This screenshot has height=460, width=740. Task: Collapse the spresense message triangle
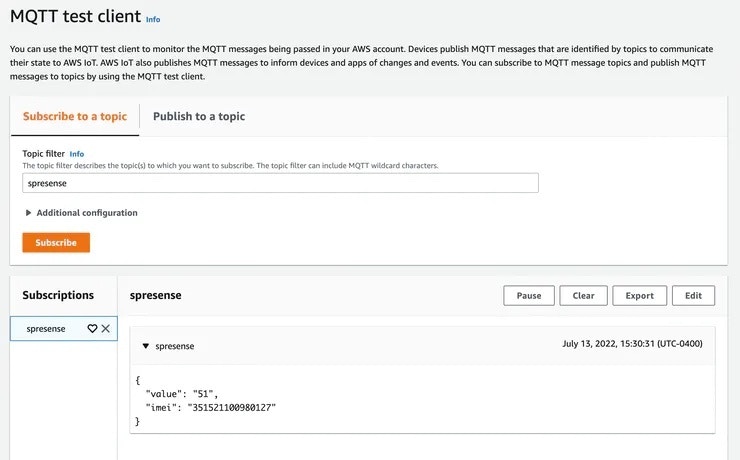[x=145, y=346]
